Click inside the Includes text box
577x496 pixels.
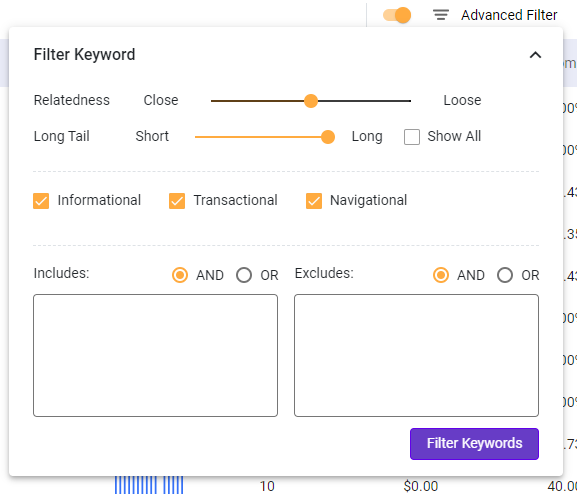click(x=155, y=355)
